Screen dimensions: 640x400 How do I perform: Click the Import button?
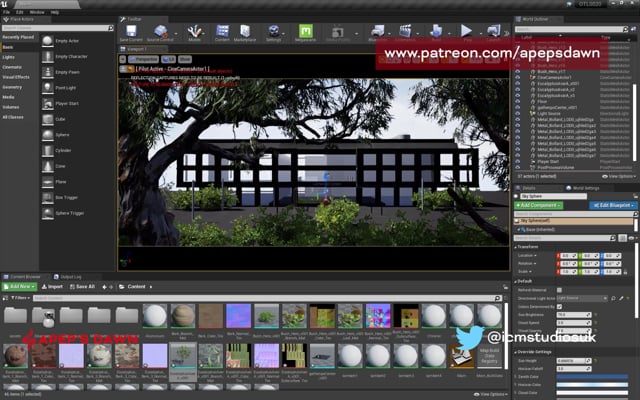click(52, 287)
